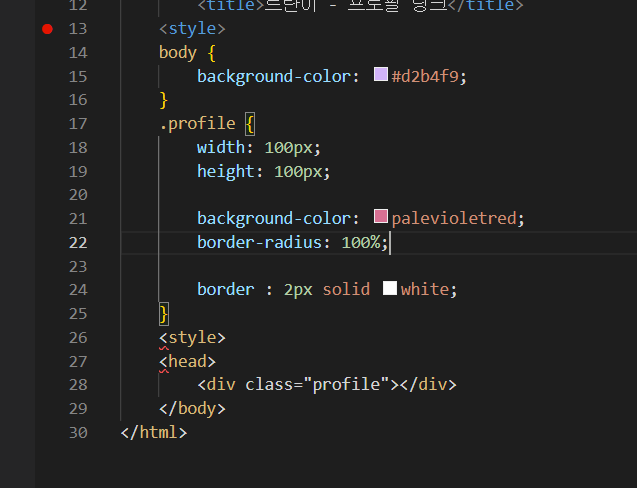
Task: Place cursor on opening style tag, line 13
Action: pos(192,29)
